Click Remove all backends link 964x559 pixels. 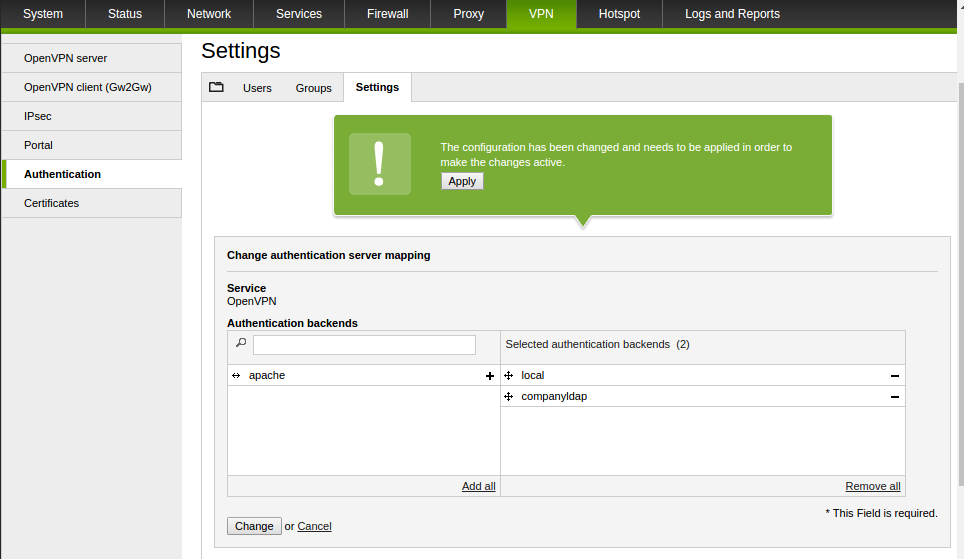point(872,486)
